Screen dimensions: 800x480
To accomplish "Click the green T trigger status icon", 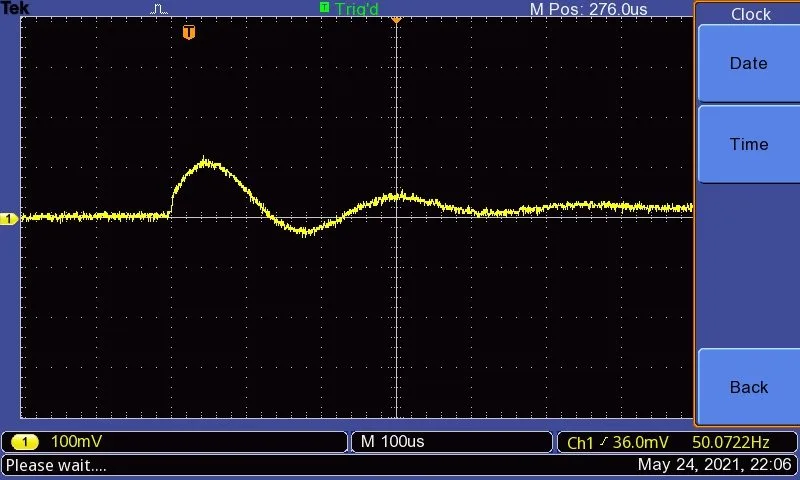I will pos(324,8).
